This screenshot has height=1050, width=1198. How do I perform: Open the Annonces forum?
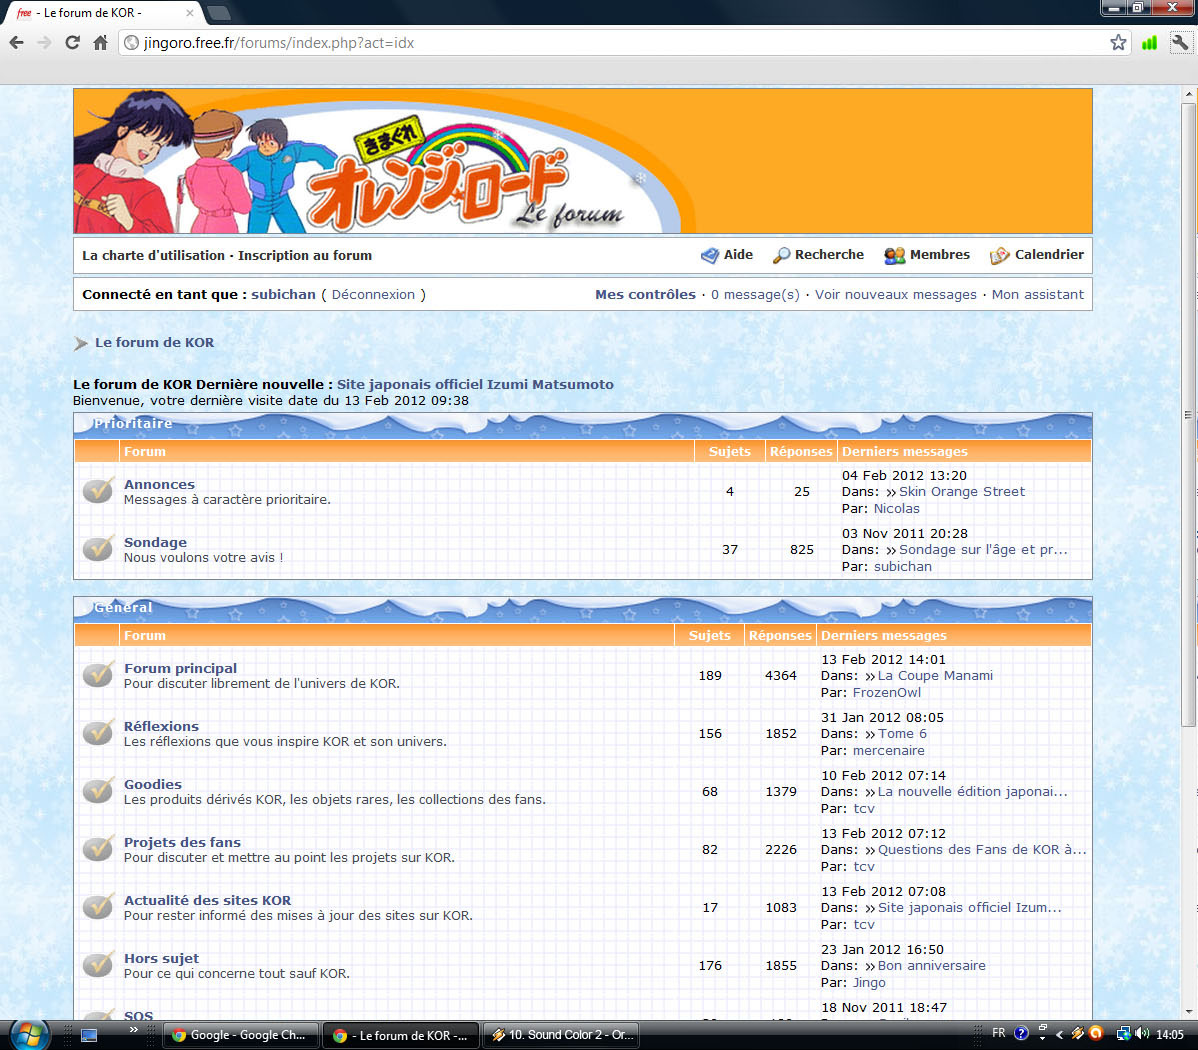click(159, 484)
